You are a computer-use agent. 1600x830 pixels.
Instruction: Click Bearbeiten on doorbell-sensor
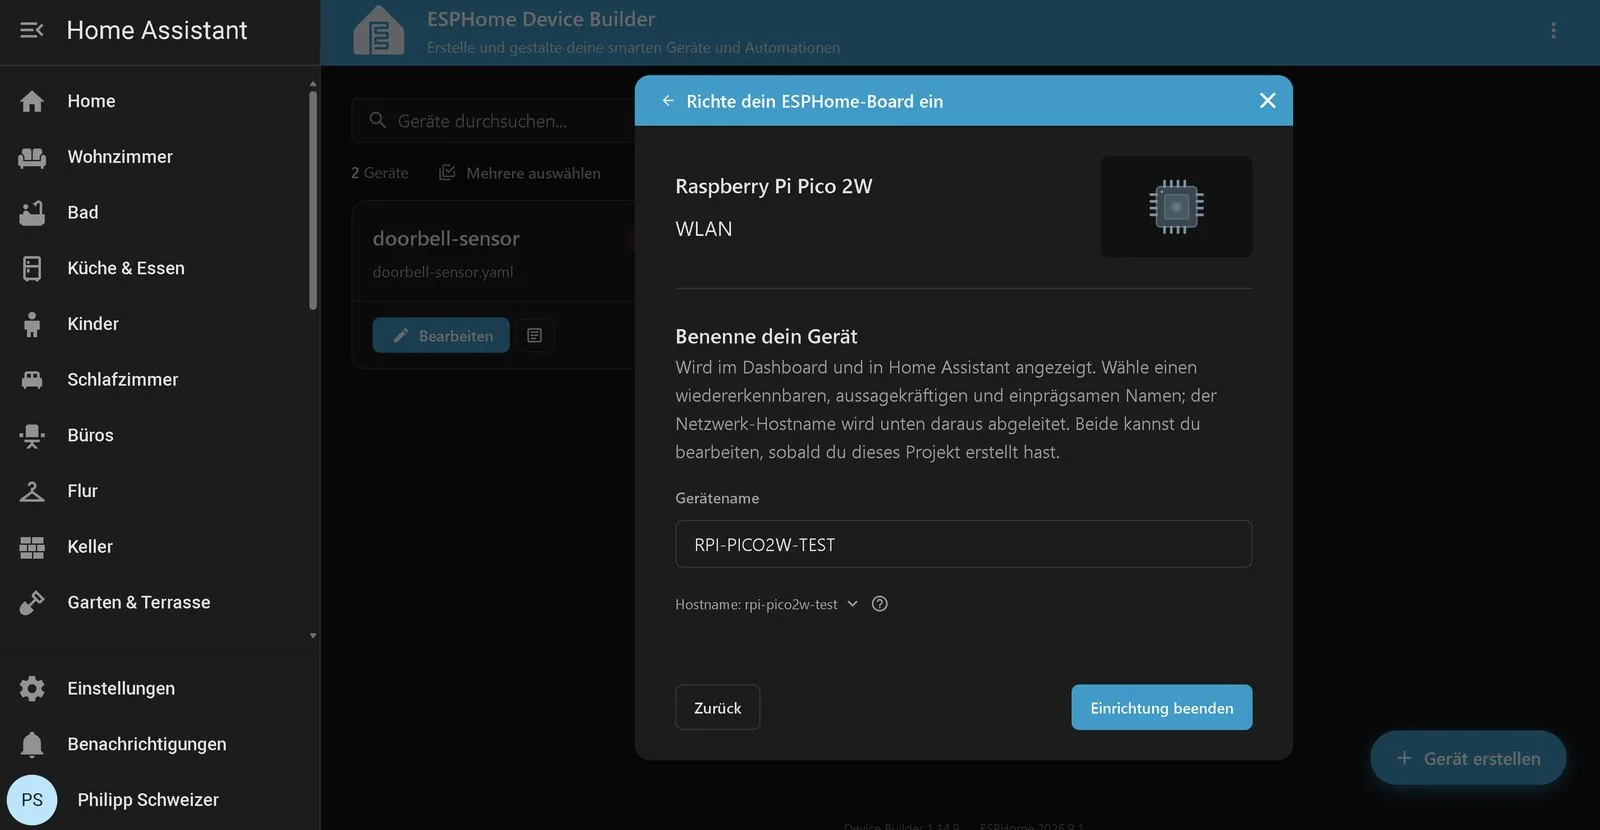[441, 335]
